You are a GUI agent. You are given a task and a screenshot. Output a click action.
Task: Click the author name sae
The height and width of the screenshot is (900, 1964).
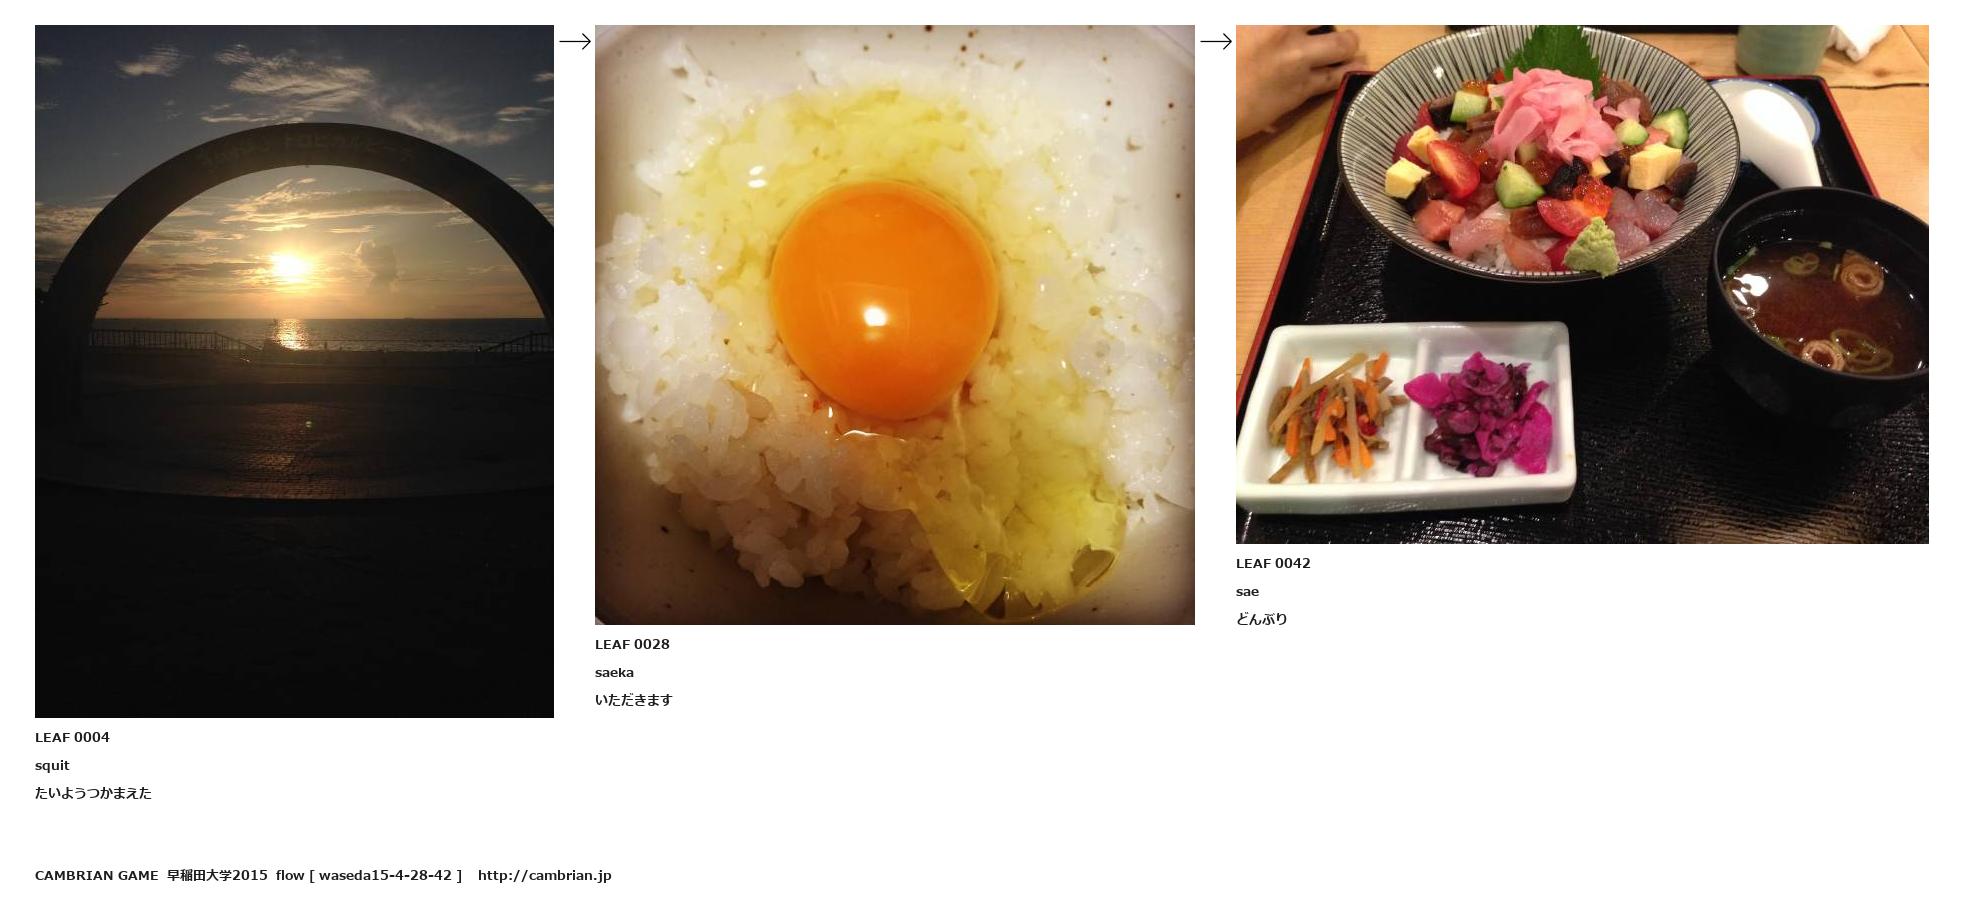1247,591
